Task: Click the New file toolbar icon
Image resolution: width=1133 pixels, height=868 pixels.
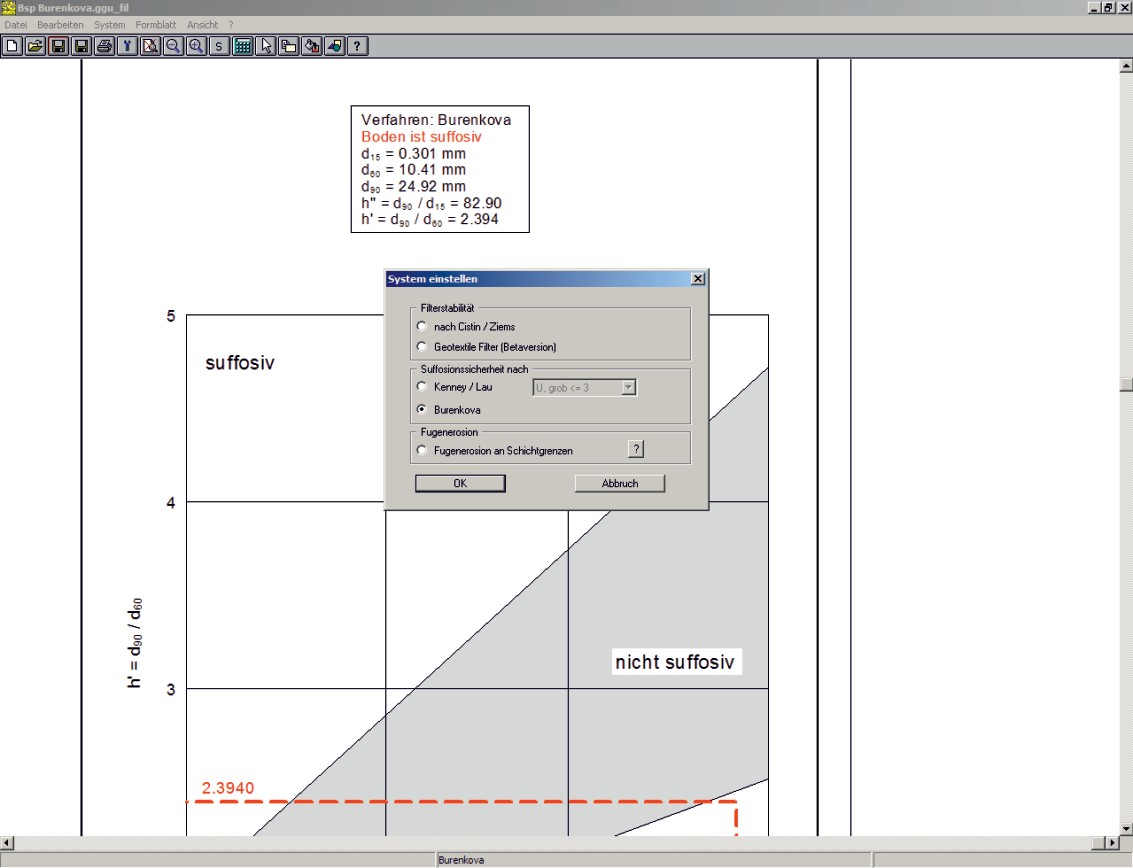Action: (x=12, y=46)
